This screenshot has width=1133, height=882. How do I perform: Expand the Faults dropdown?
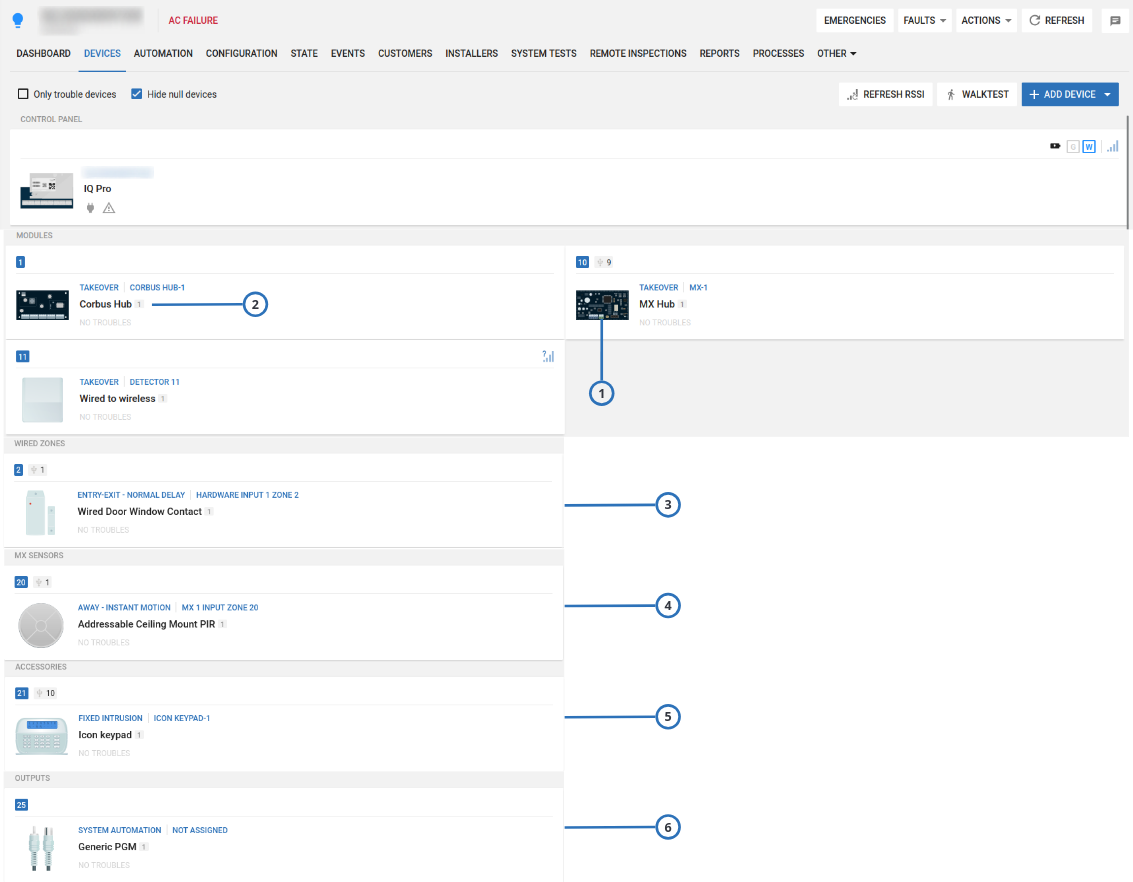pos(924,20)
